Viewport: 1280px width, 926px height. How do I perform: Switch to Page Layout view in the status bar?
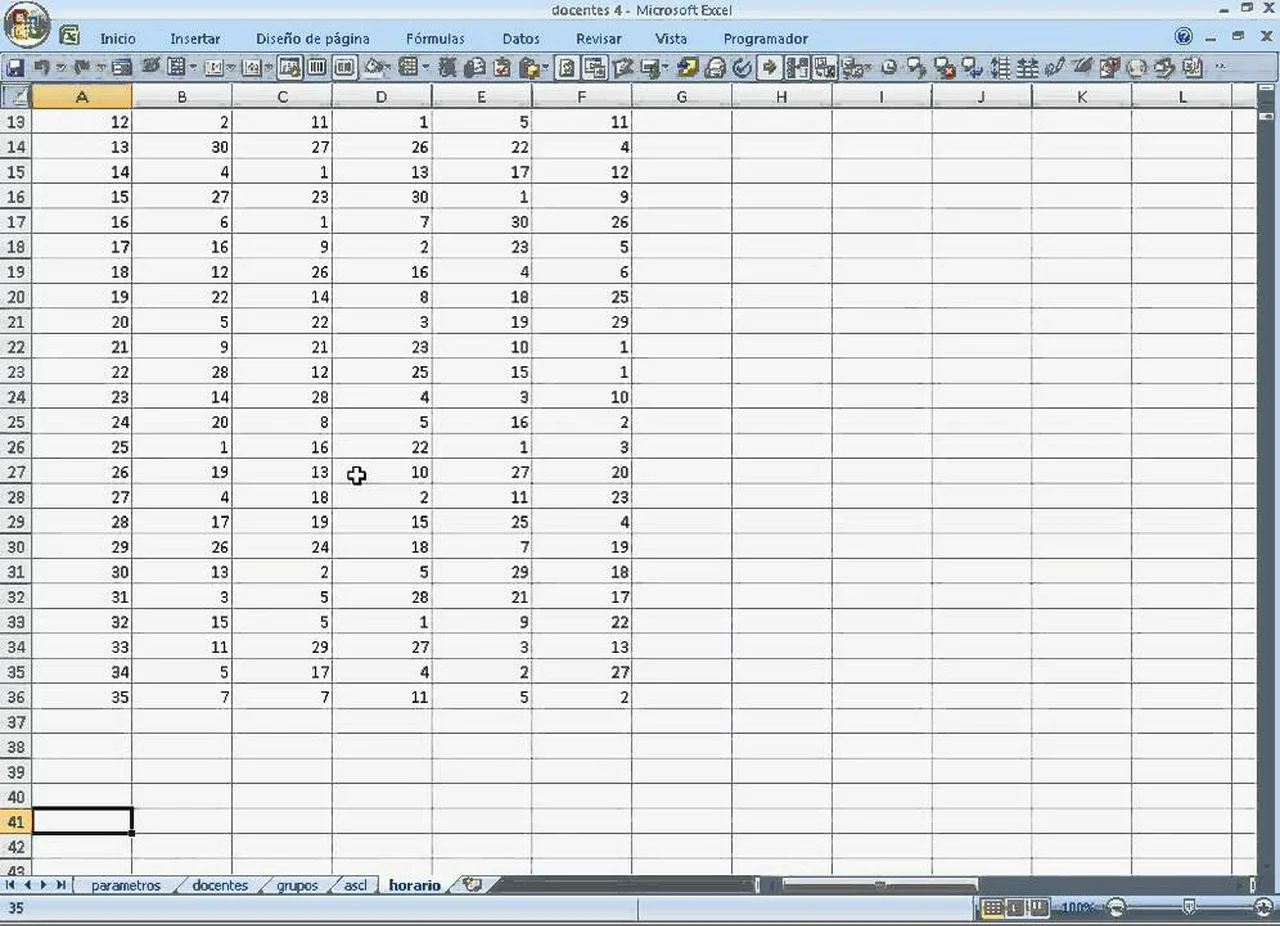click(x=1014, y=908)
